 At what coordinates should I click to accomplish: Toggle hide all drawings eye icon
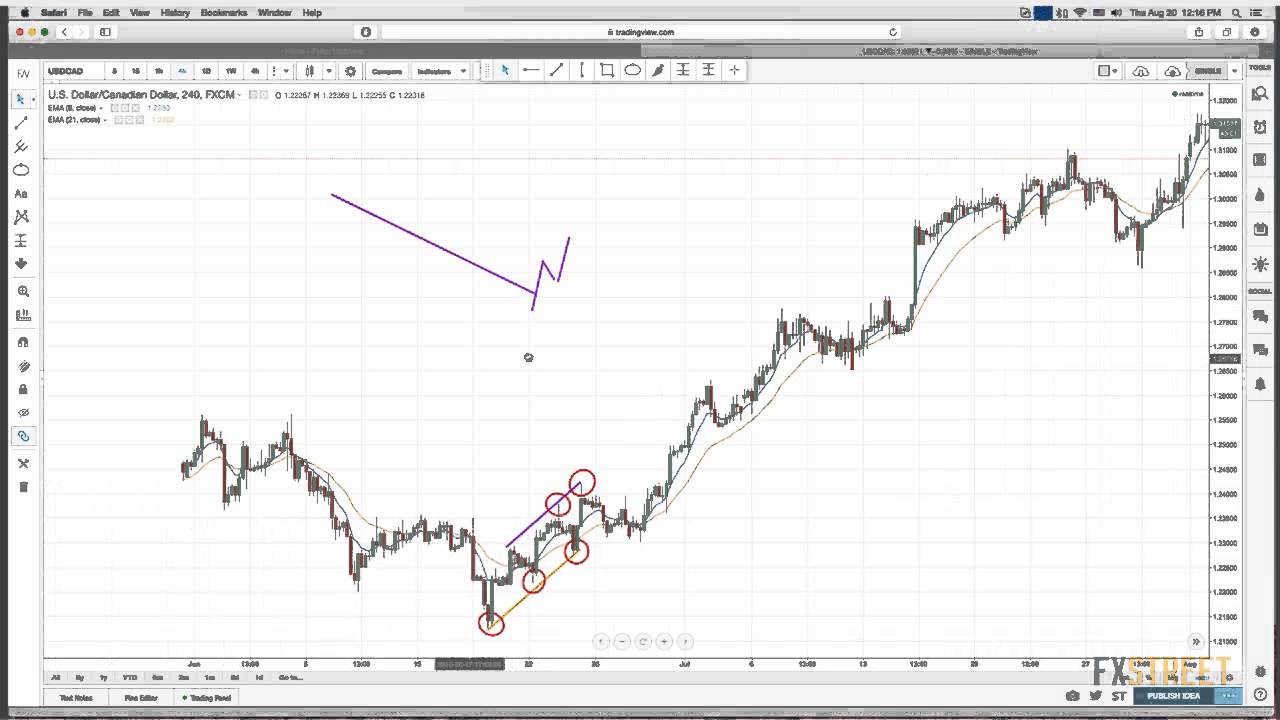tap(23, 412)
